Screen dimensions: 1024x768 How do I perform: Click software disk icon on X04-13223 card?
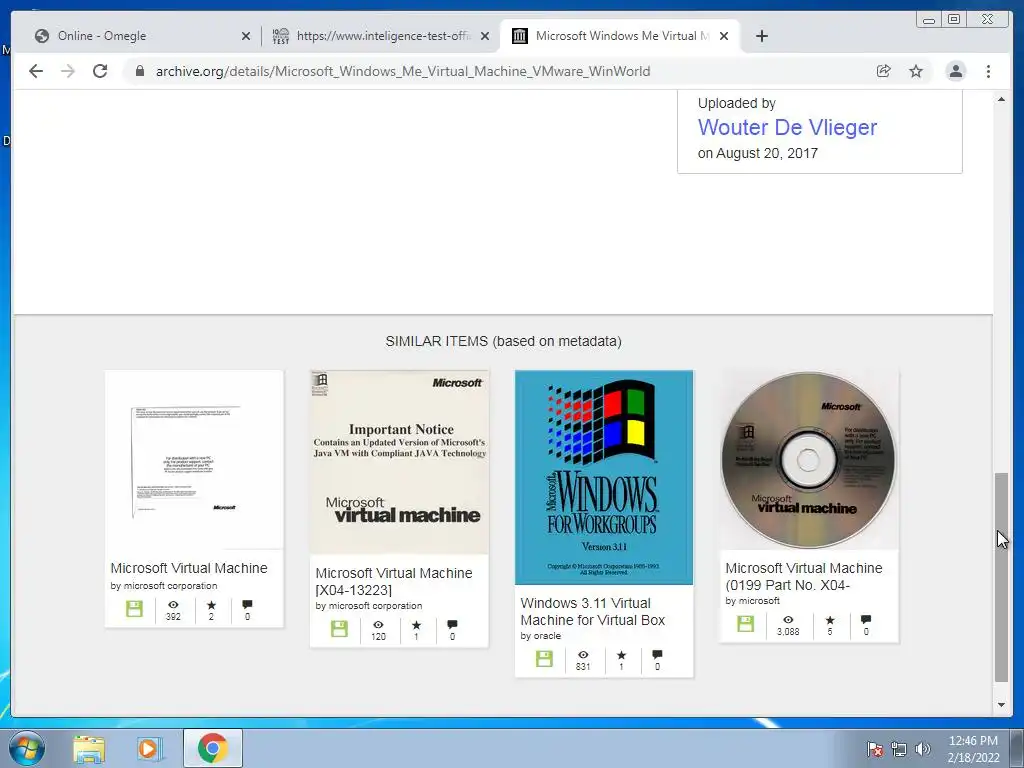click(x=340, y=628)
